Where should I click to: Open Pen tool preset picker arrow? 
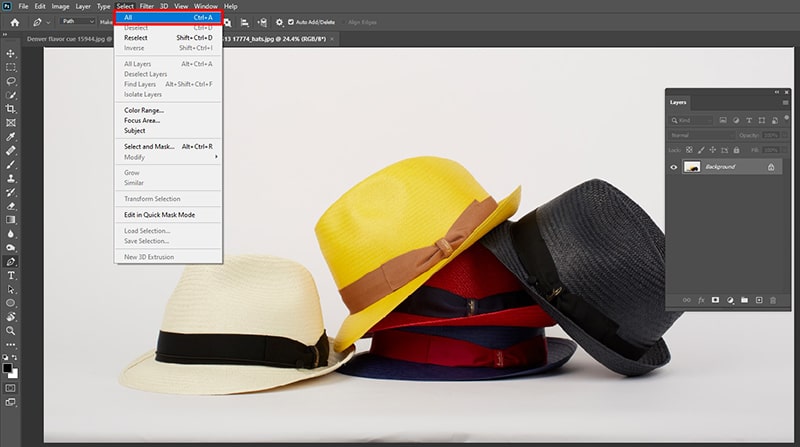48,22
